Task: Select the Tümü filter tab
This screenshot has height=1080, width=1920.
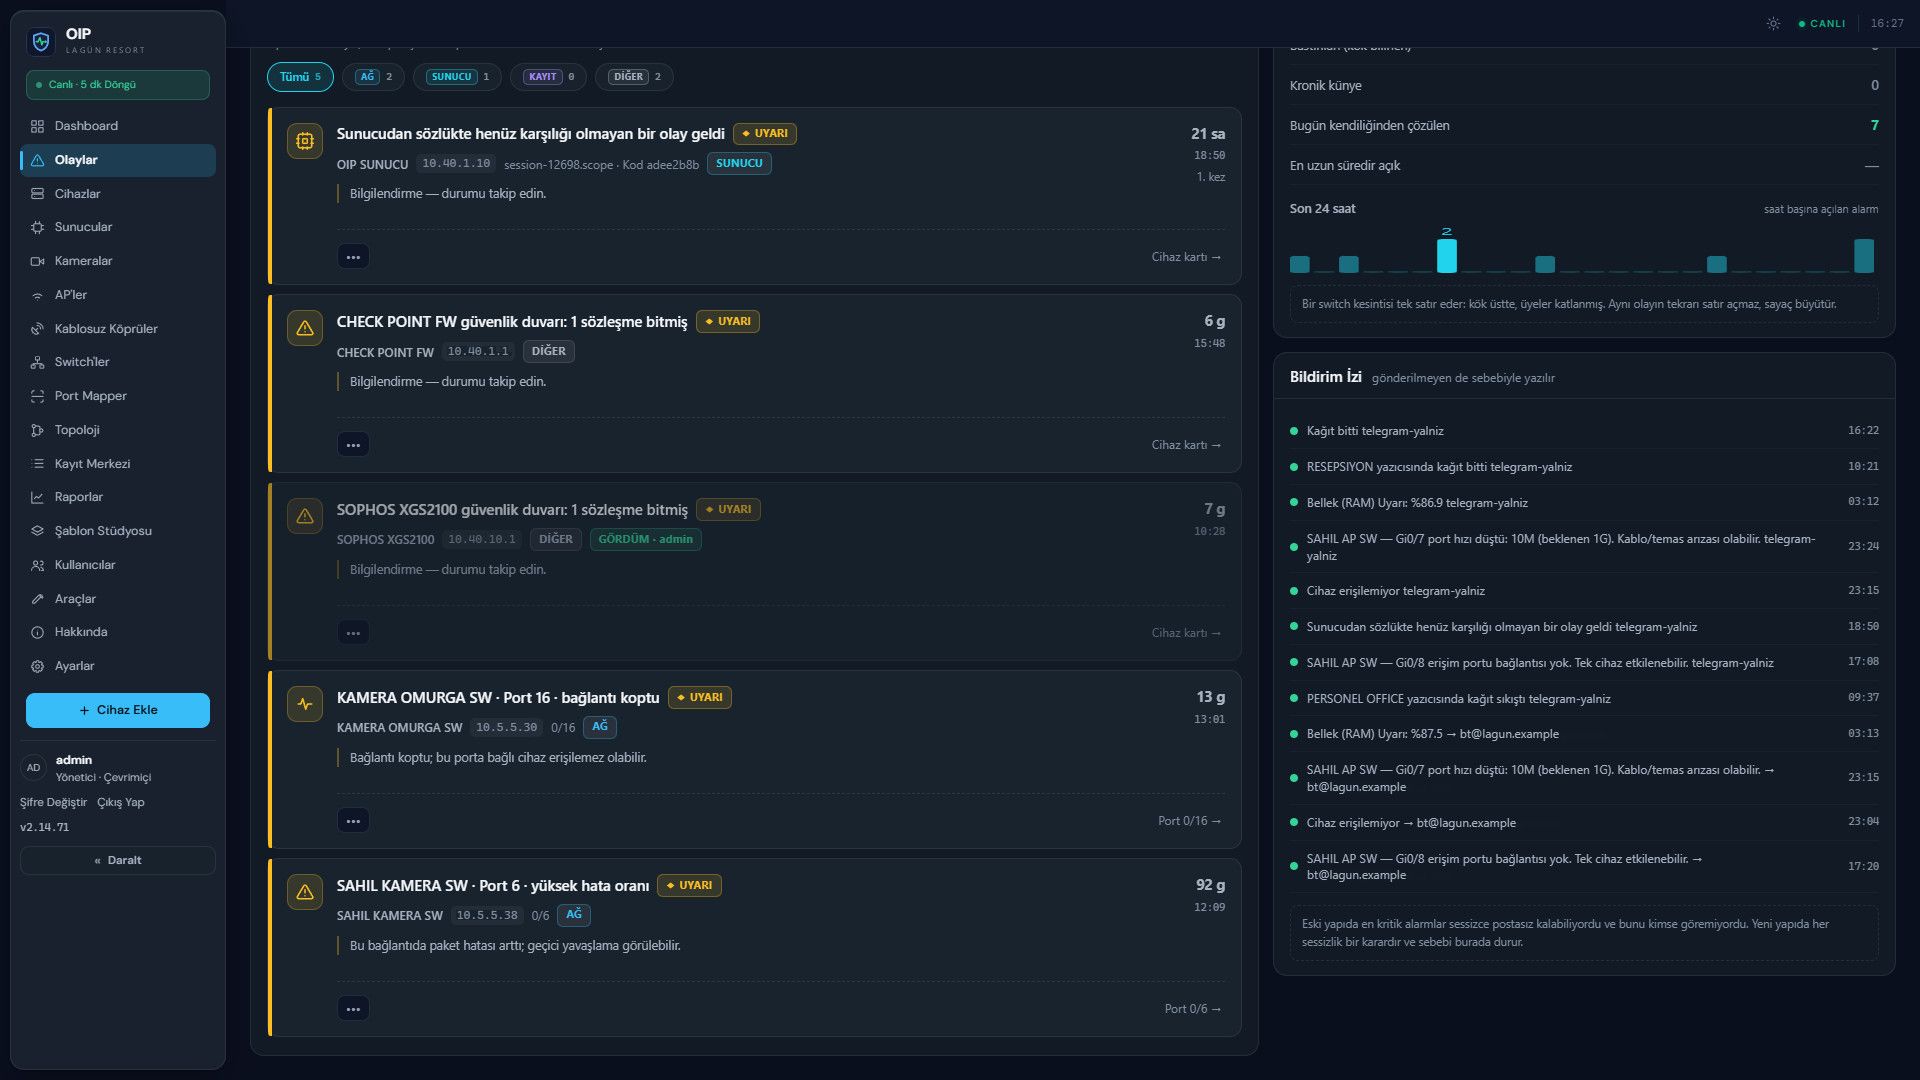Action: pyautogui.click(x=300, y=77)
